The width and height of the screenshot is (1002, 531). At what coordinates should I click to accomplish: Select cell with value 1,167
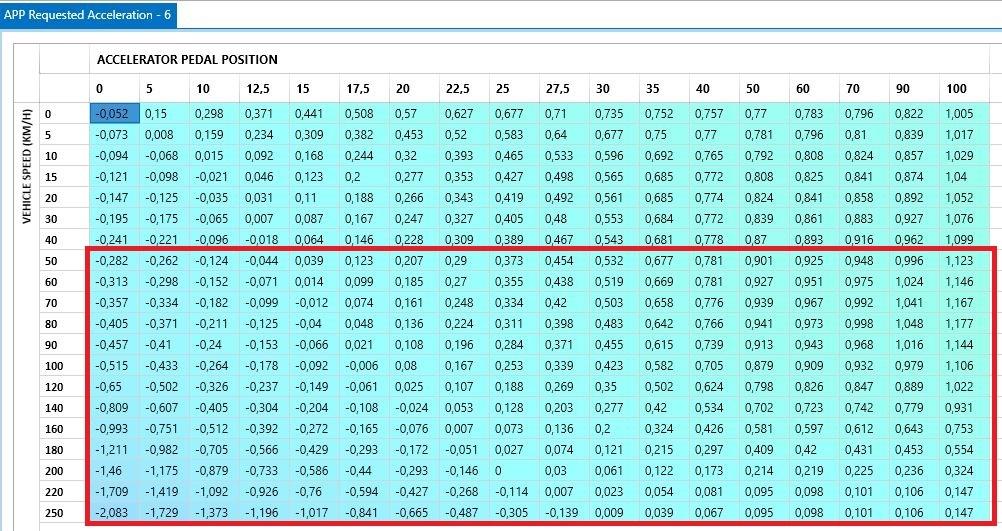click(964, 302)
